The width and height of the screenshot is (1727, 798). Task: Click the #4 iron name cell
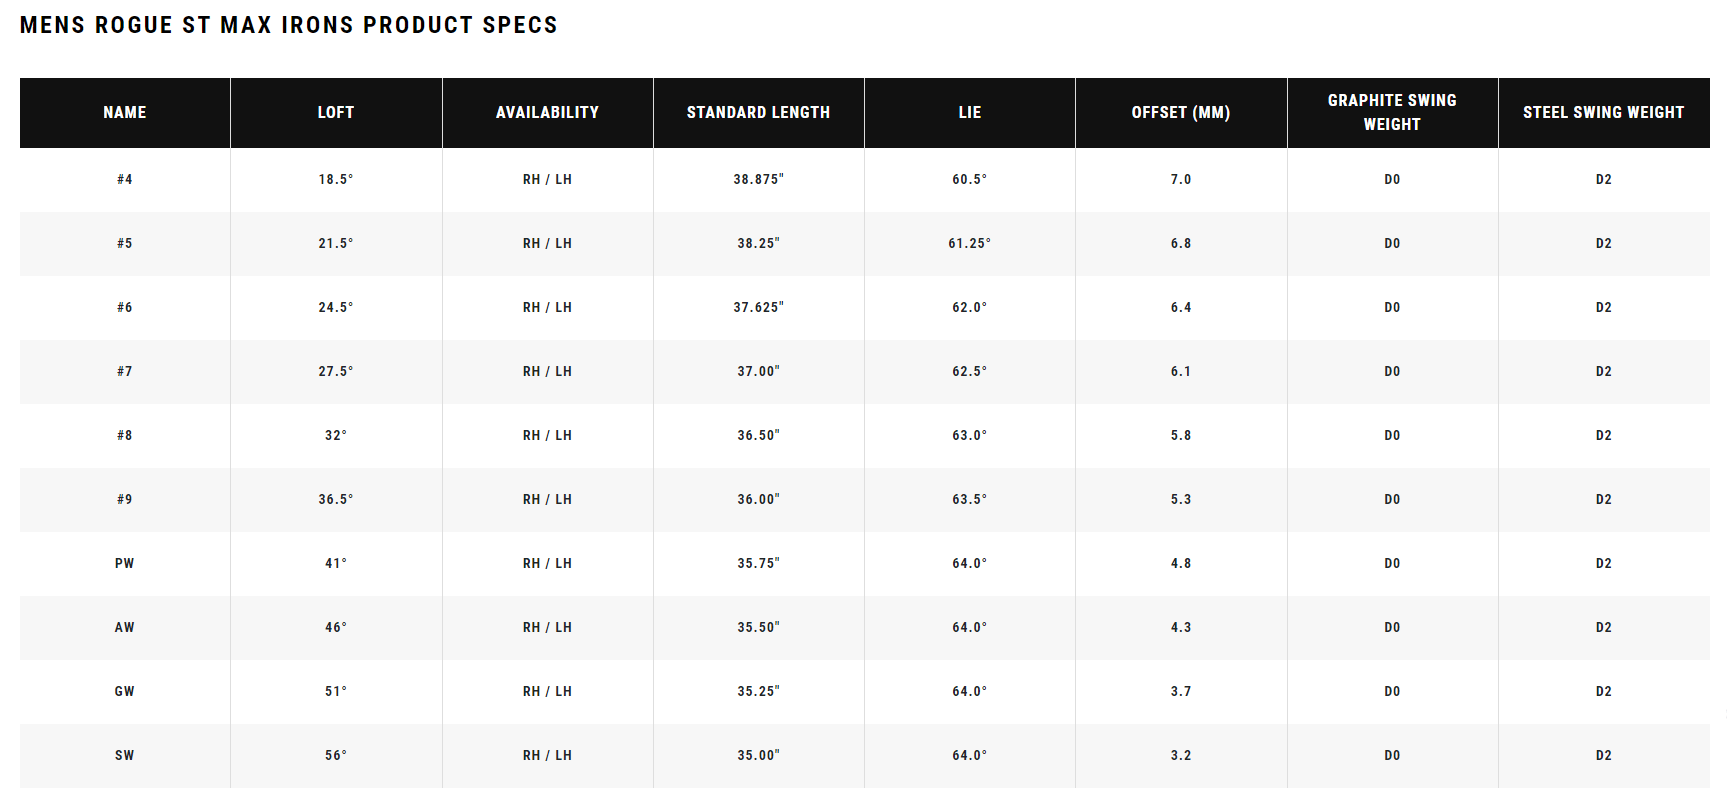[125, 180]
